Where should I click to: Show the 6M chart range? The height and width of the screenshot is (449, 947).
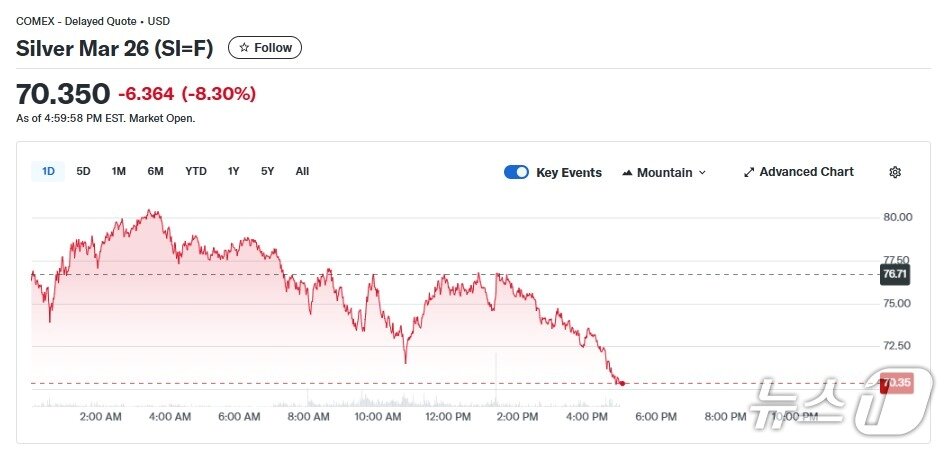155,171
